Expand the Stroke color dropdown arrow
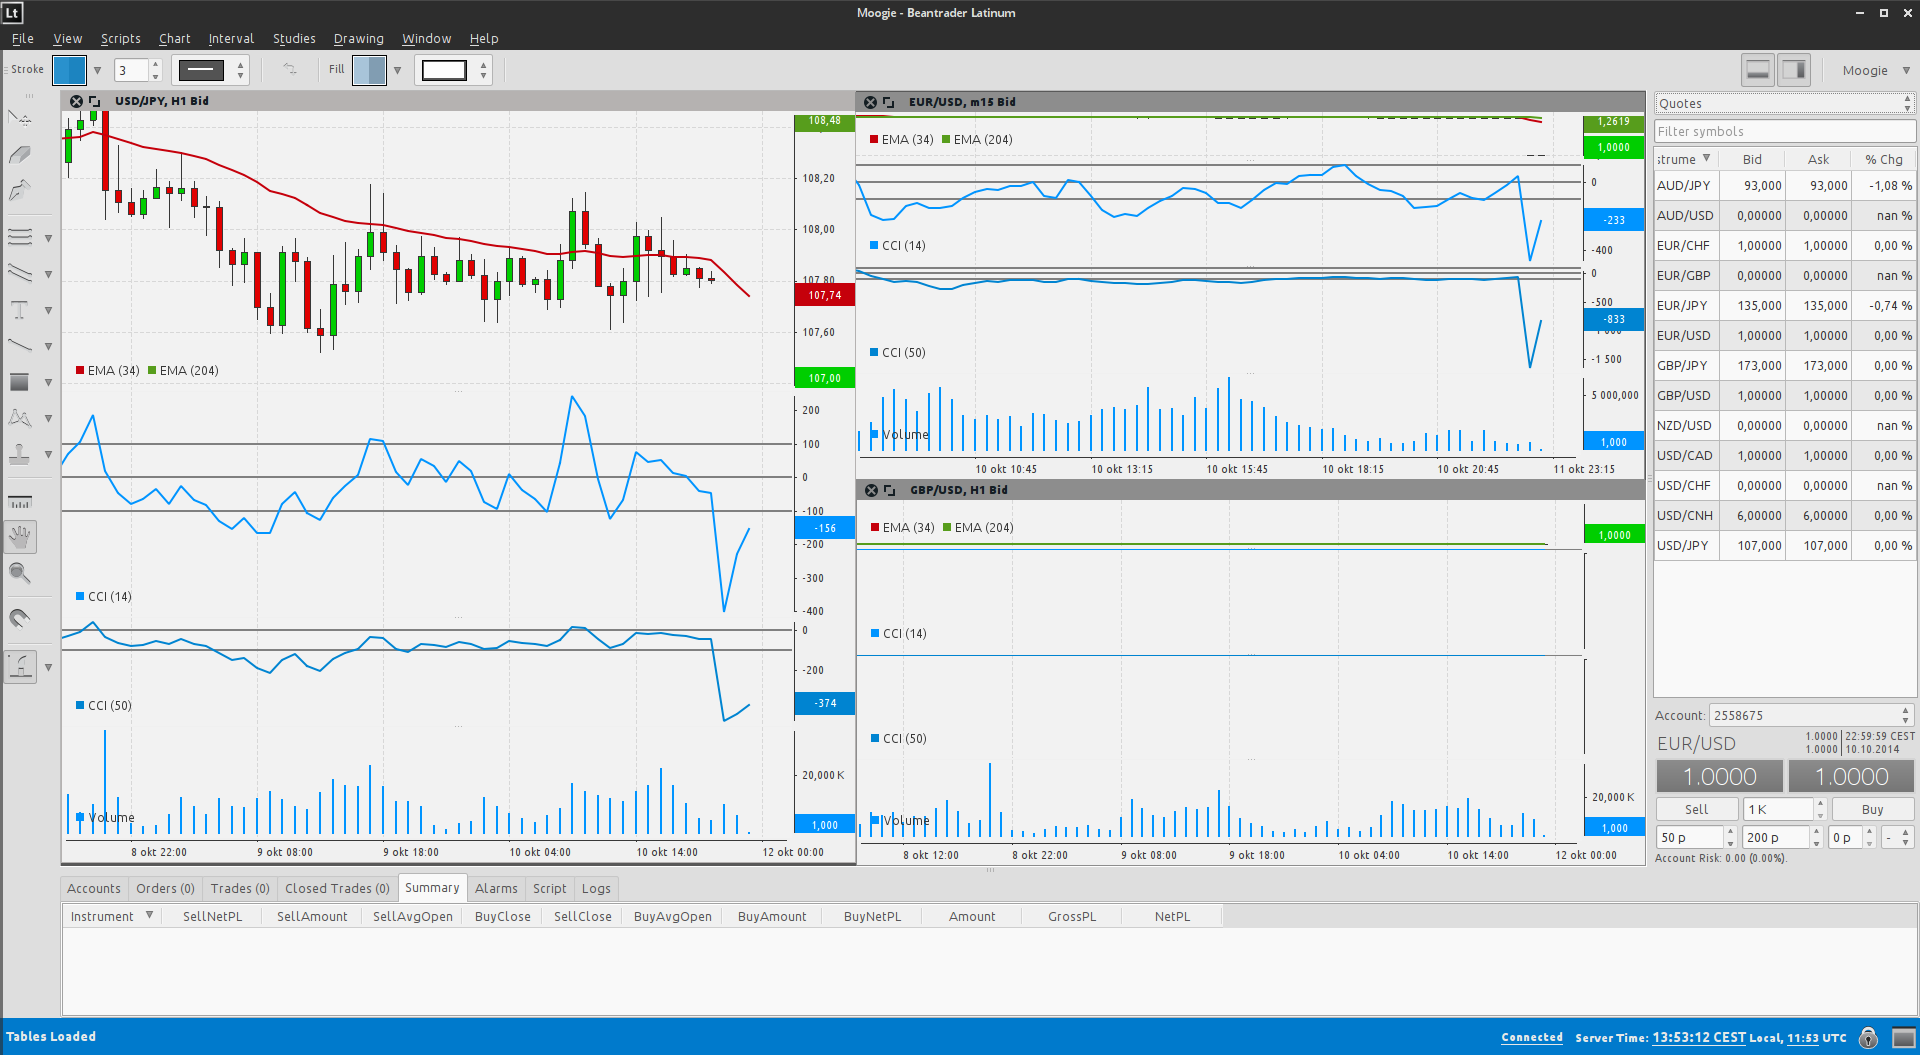The image size is (1920, 1055). click(97, 70)
